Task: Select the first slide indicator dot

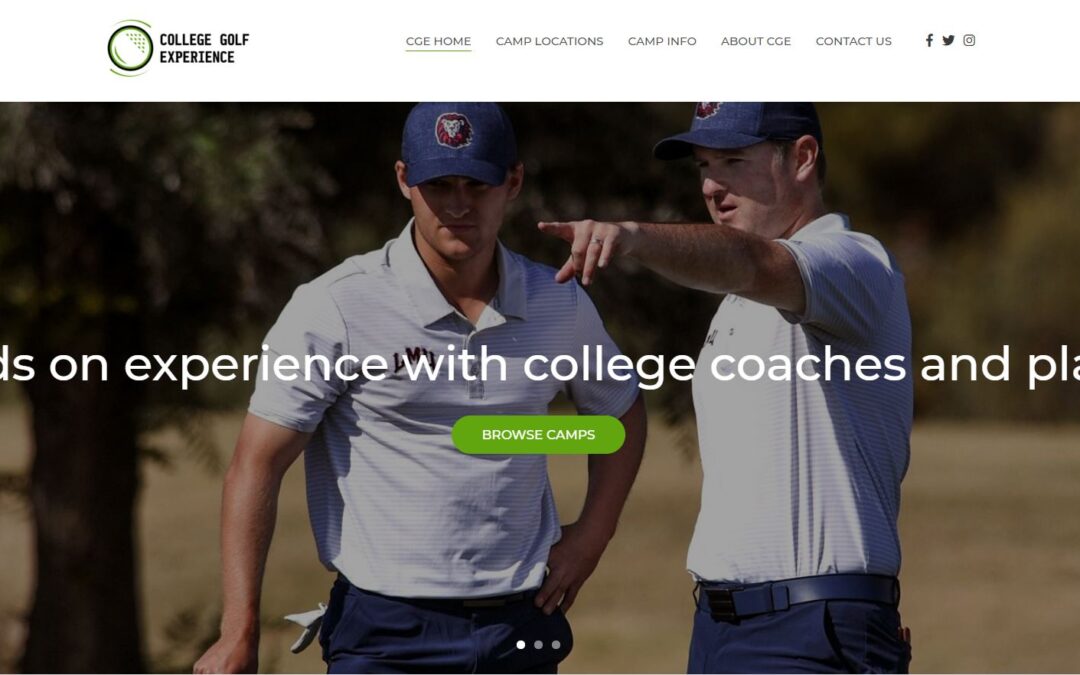Action: [521, 645]
